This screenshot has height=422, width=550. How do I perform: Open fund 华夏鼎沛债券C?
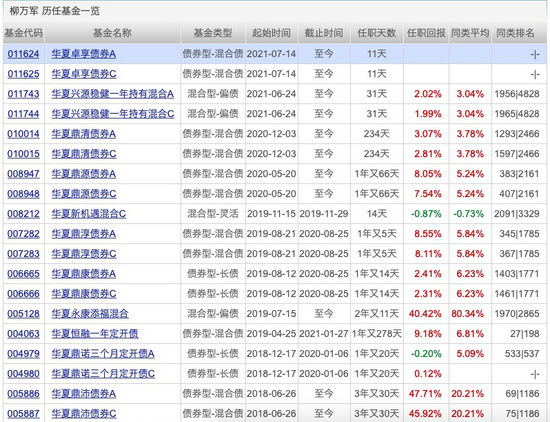click(x=84, y=414)
